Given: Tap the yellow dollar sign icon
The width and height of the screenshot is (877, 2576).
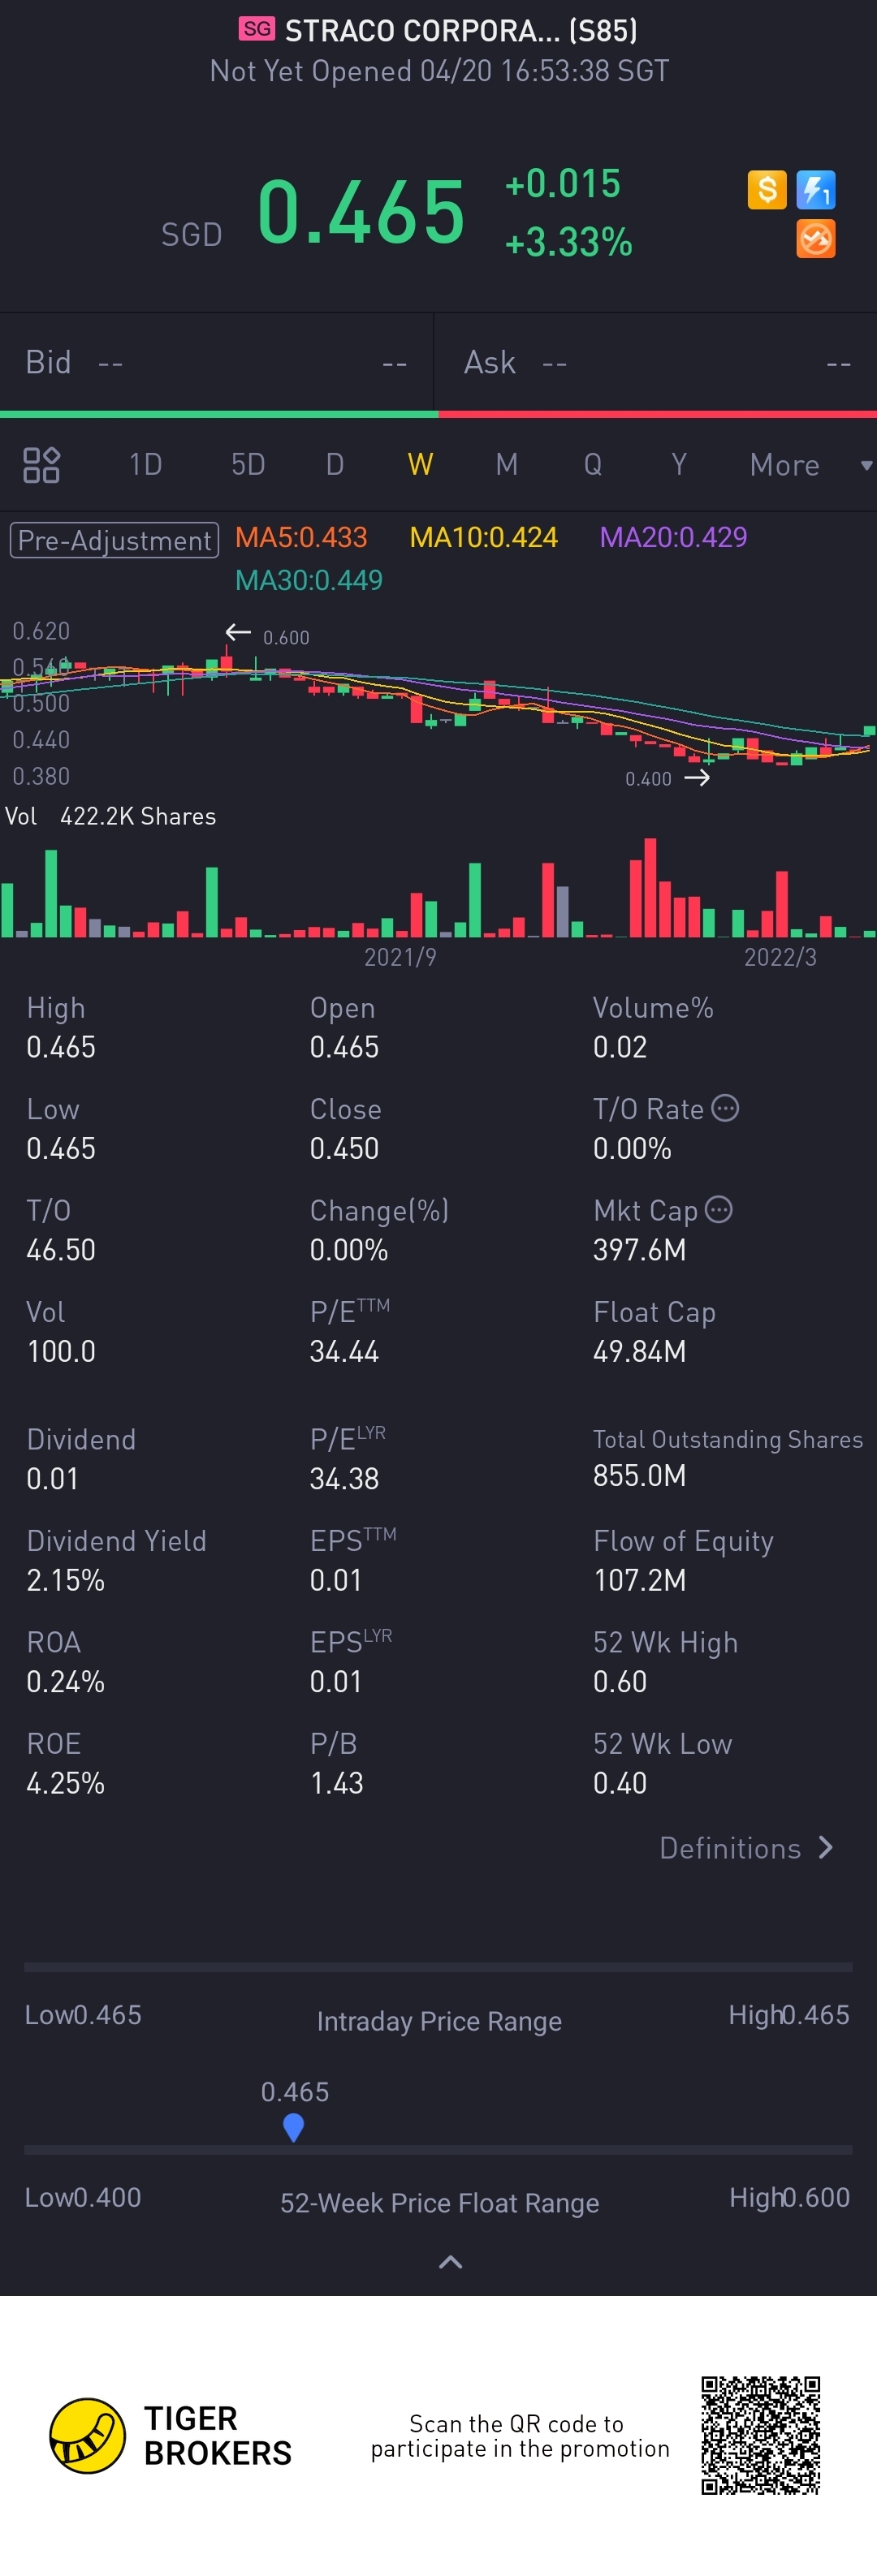Looking at the screenshot, I should pyautogui.click(x=767, y=189).
